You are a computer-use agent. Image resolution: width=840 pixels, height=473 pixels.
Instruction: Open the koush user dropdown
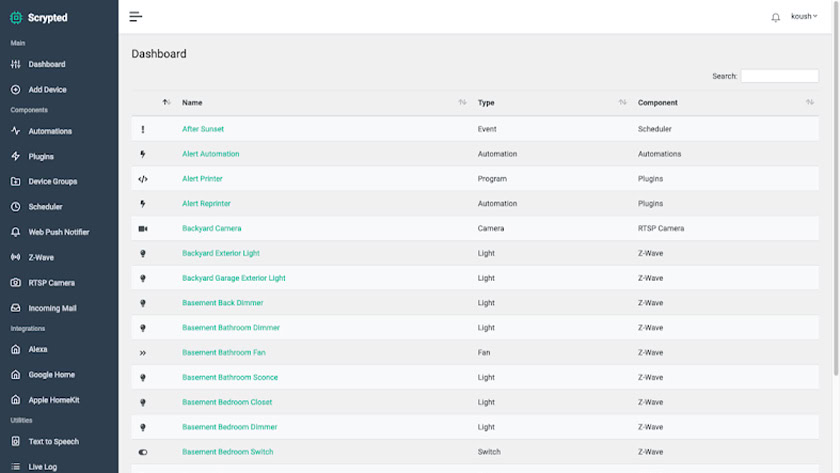coord(804,16)
